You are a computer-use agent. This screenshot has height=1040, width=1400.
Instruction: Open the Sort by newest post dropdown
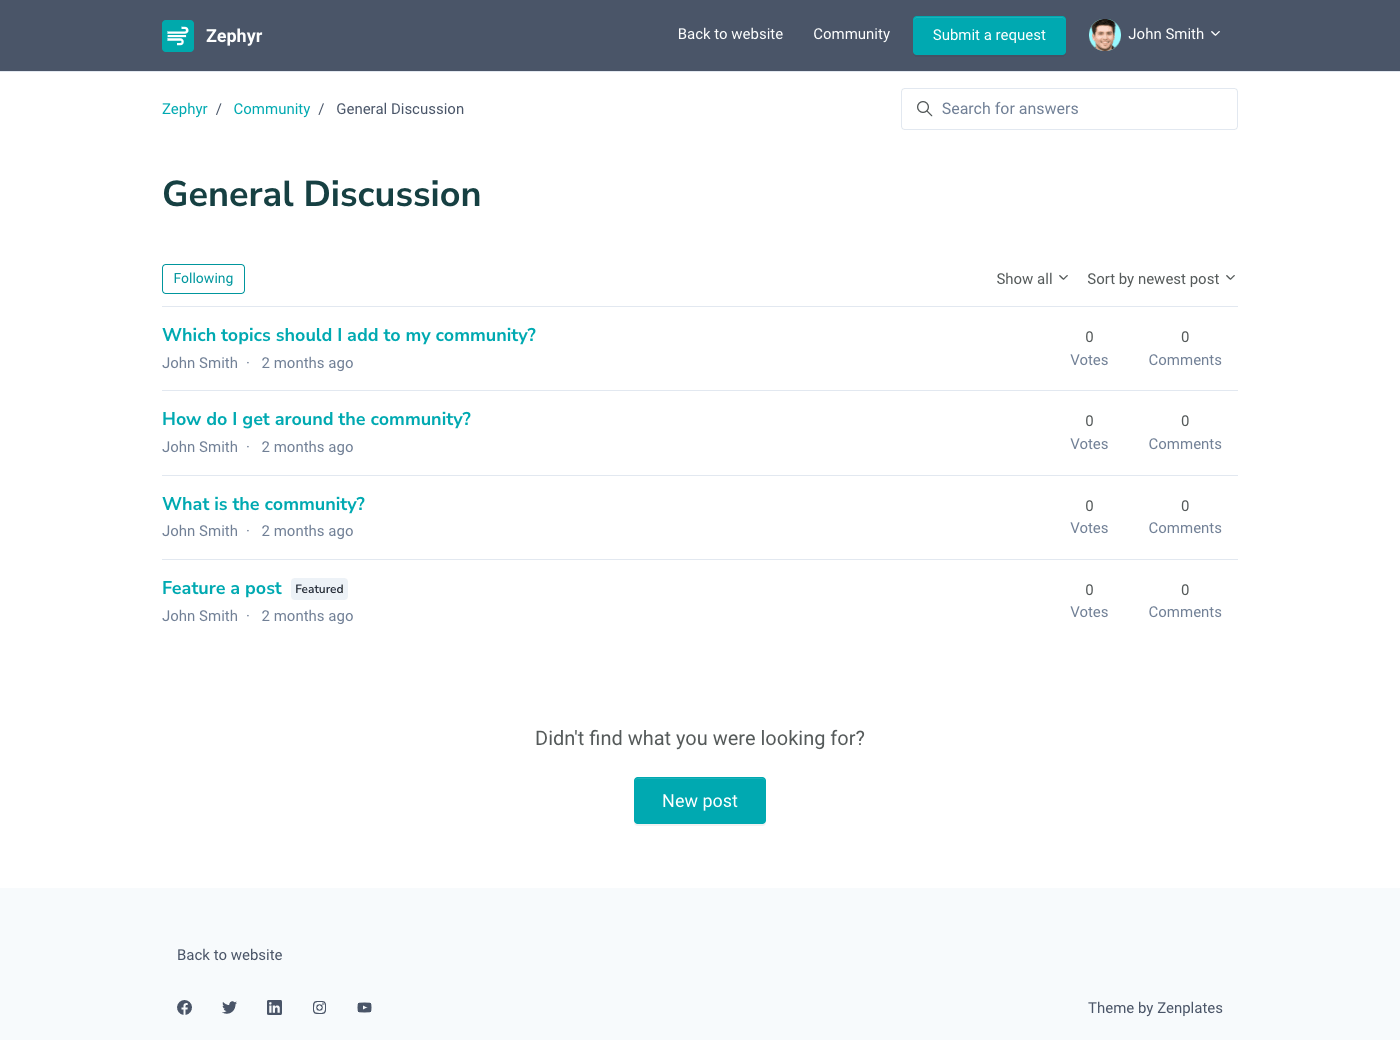click(x=1161, y=279)
